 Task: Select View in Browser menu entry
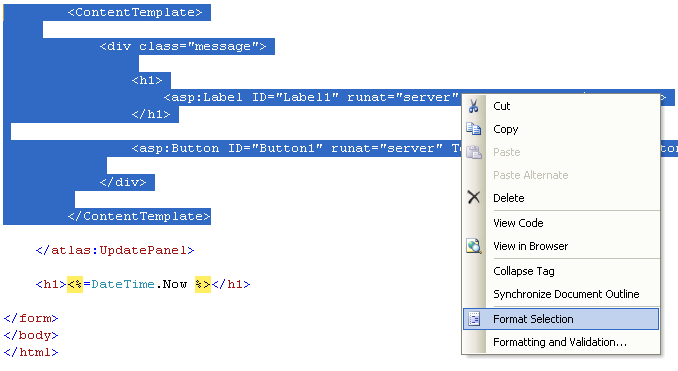point(561,246)
